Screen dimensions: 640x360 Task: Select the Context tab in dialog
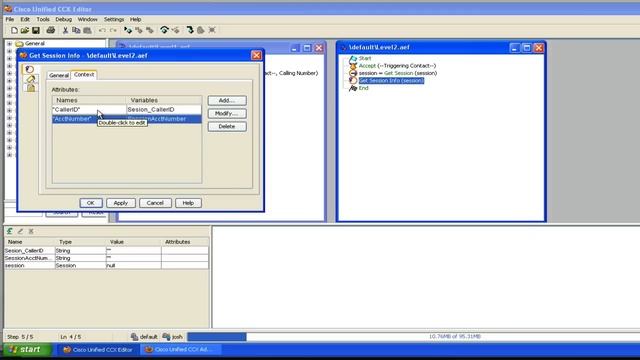[84, 75]
